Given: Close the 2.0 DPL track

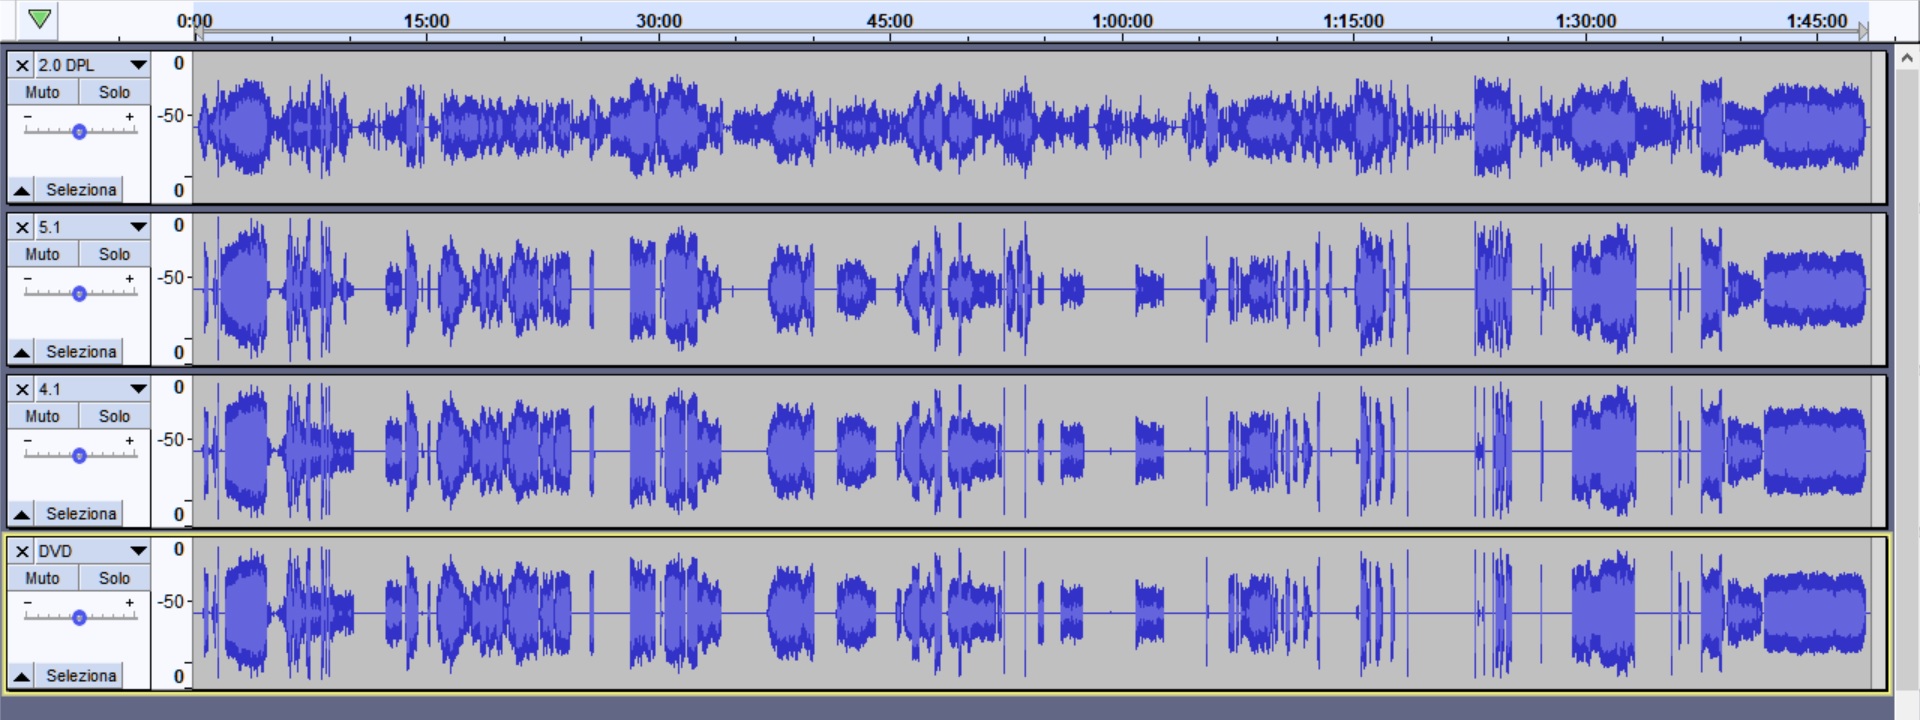Looking at the screenshot, I should (22, 65).
